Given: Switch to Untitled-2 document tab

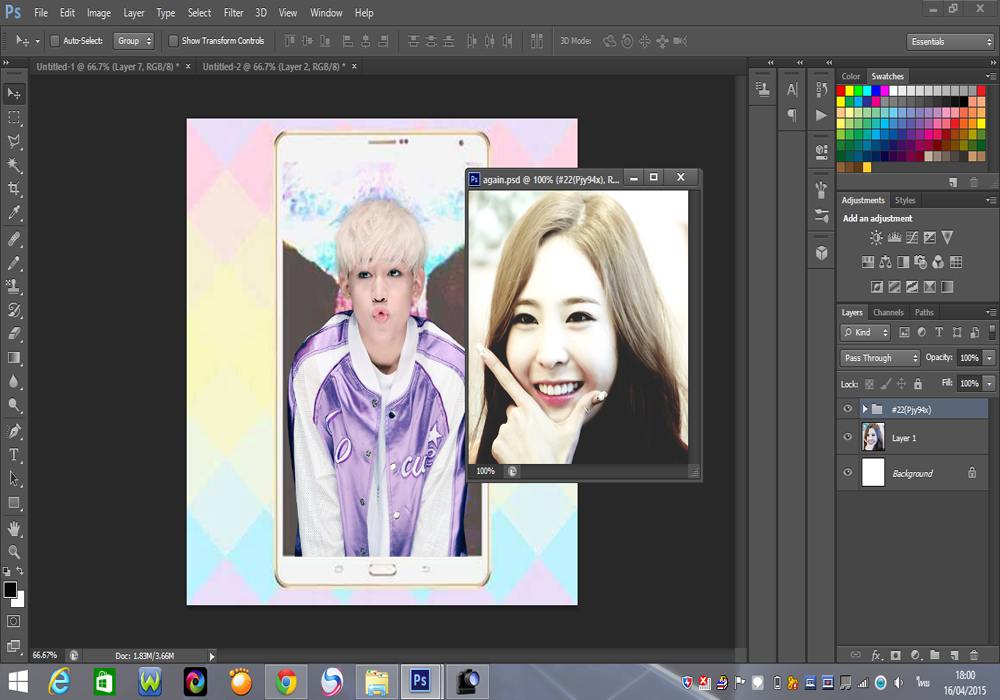Looking at the screenshot, I should pos(272,66).
